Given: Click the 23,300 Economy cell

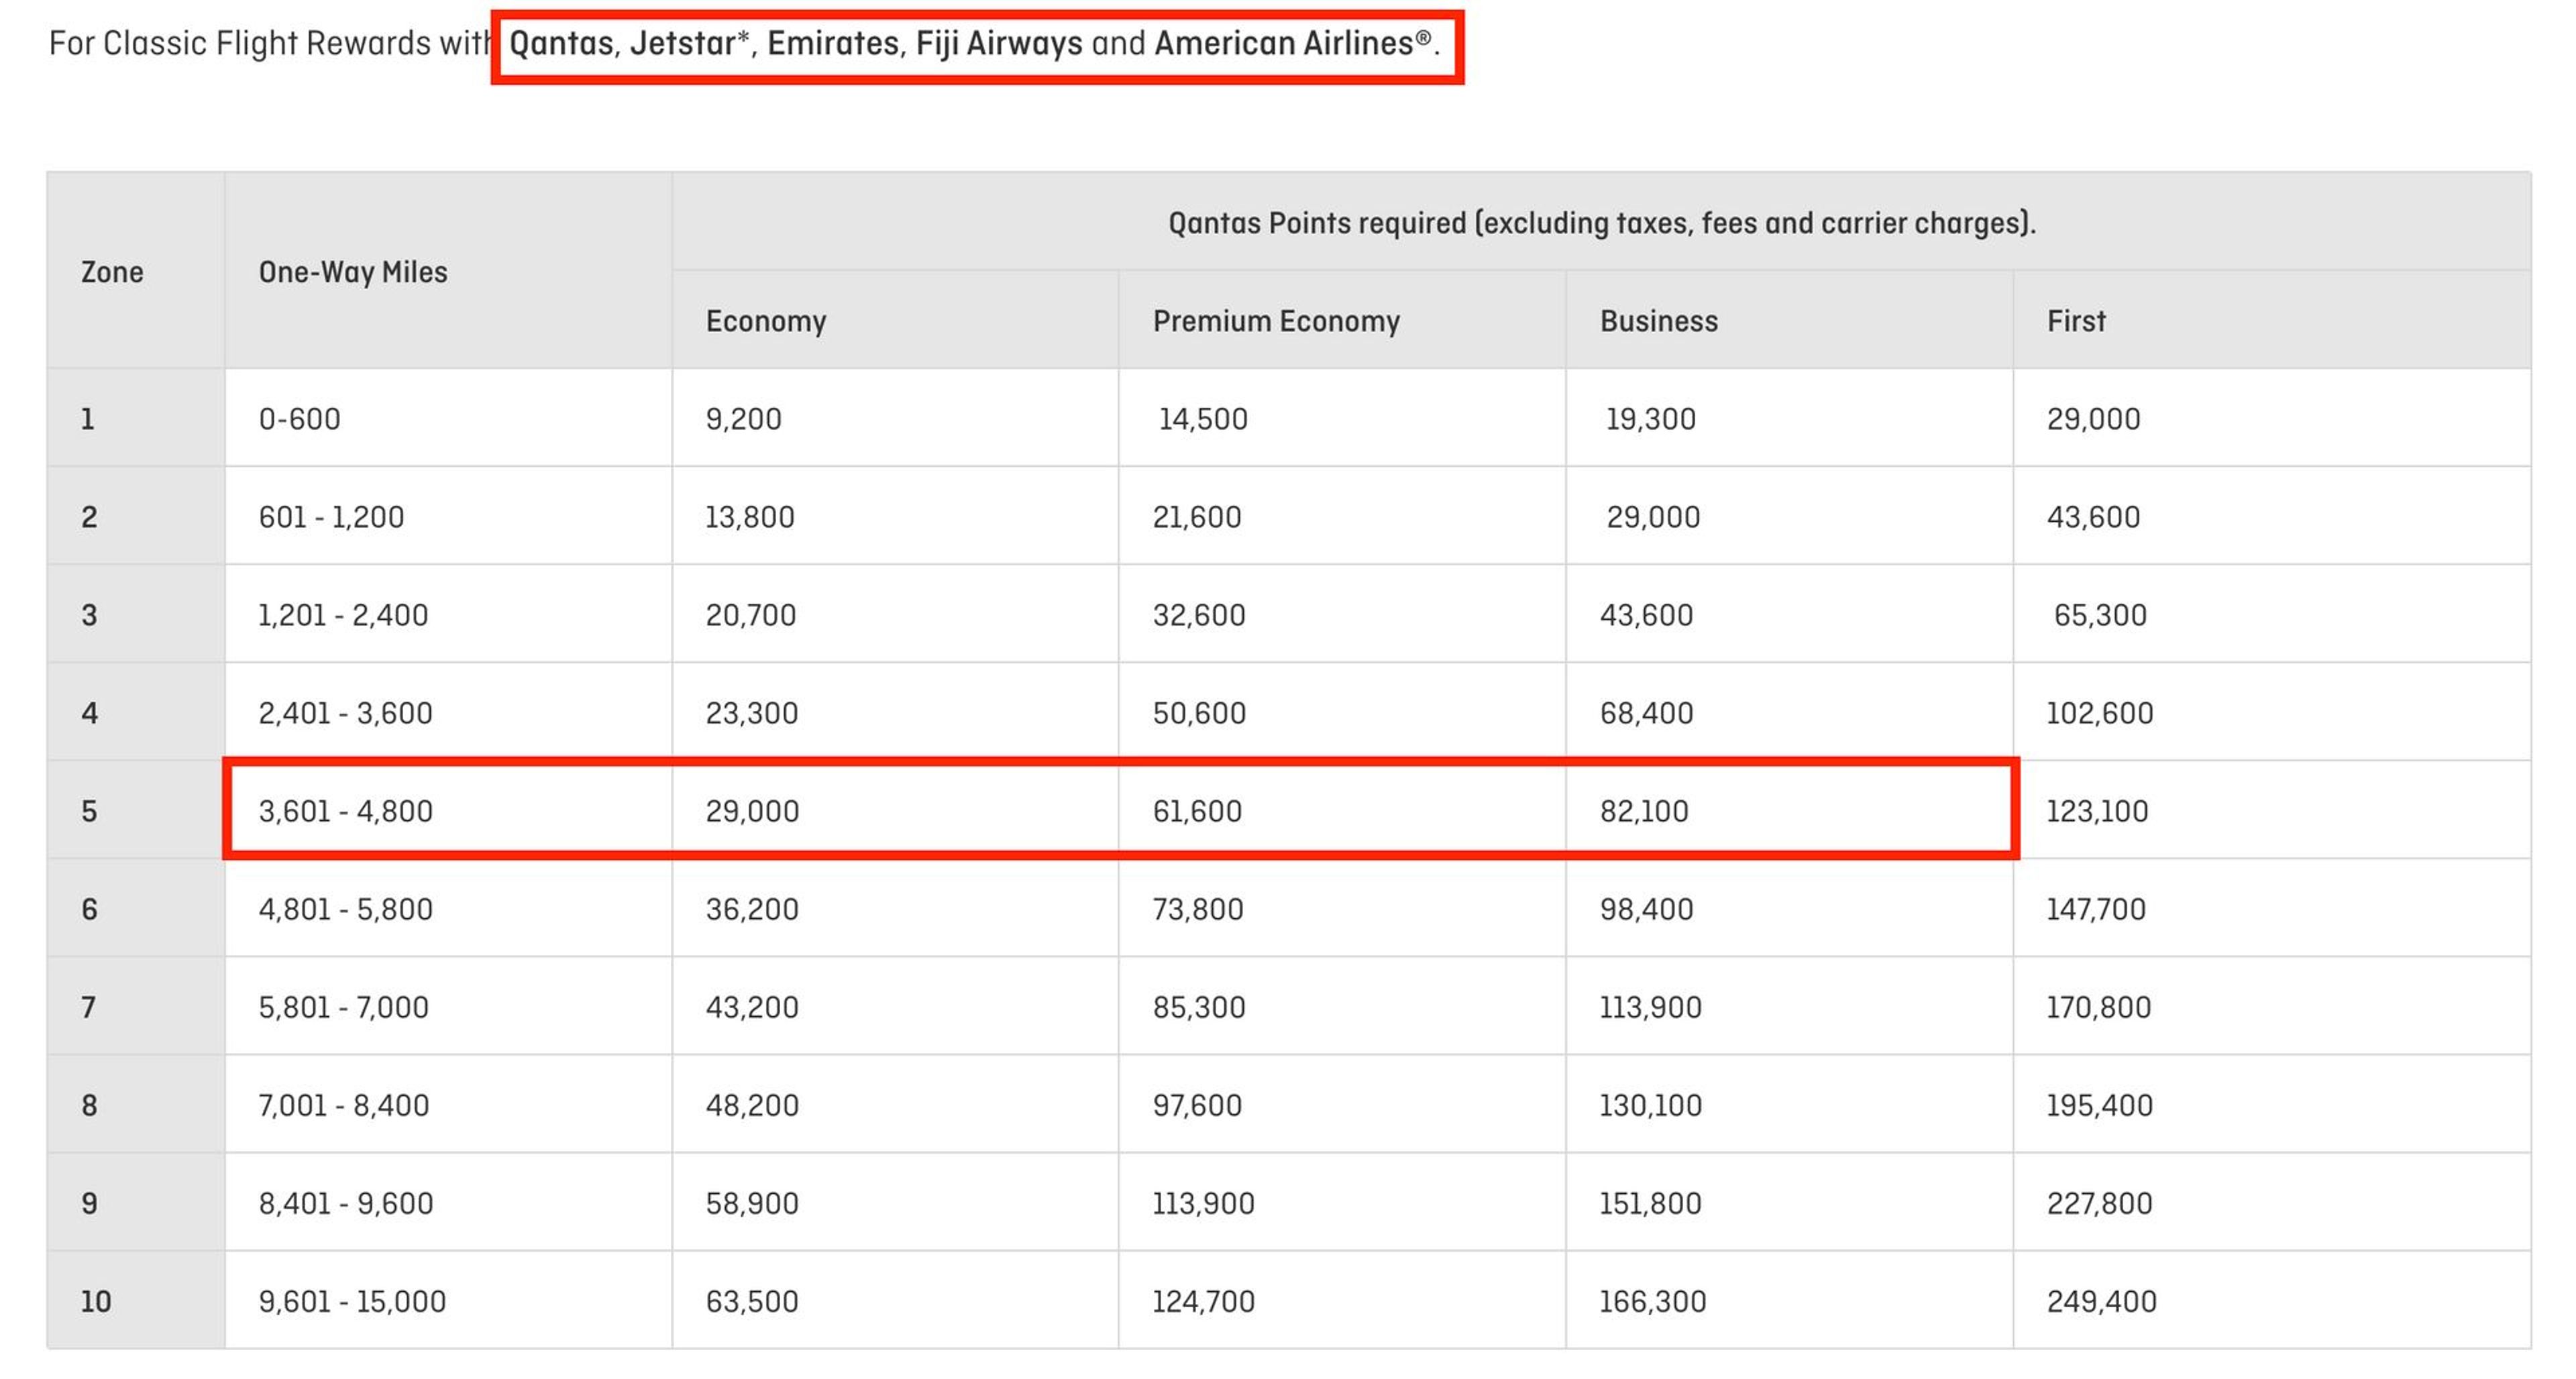Looking at the screenshot, I should tap(895, 712).
